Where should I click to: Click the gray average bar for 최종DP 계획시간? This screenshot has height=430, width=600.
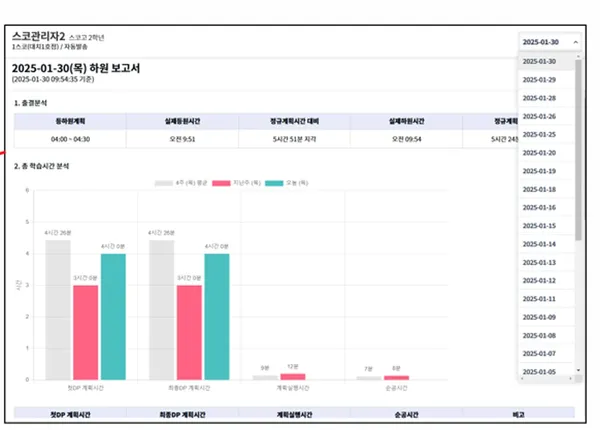pos(161,310)
